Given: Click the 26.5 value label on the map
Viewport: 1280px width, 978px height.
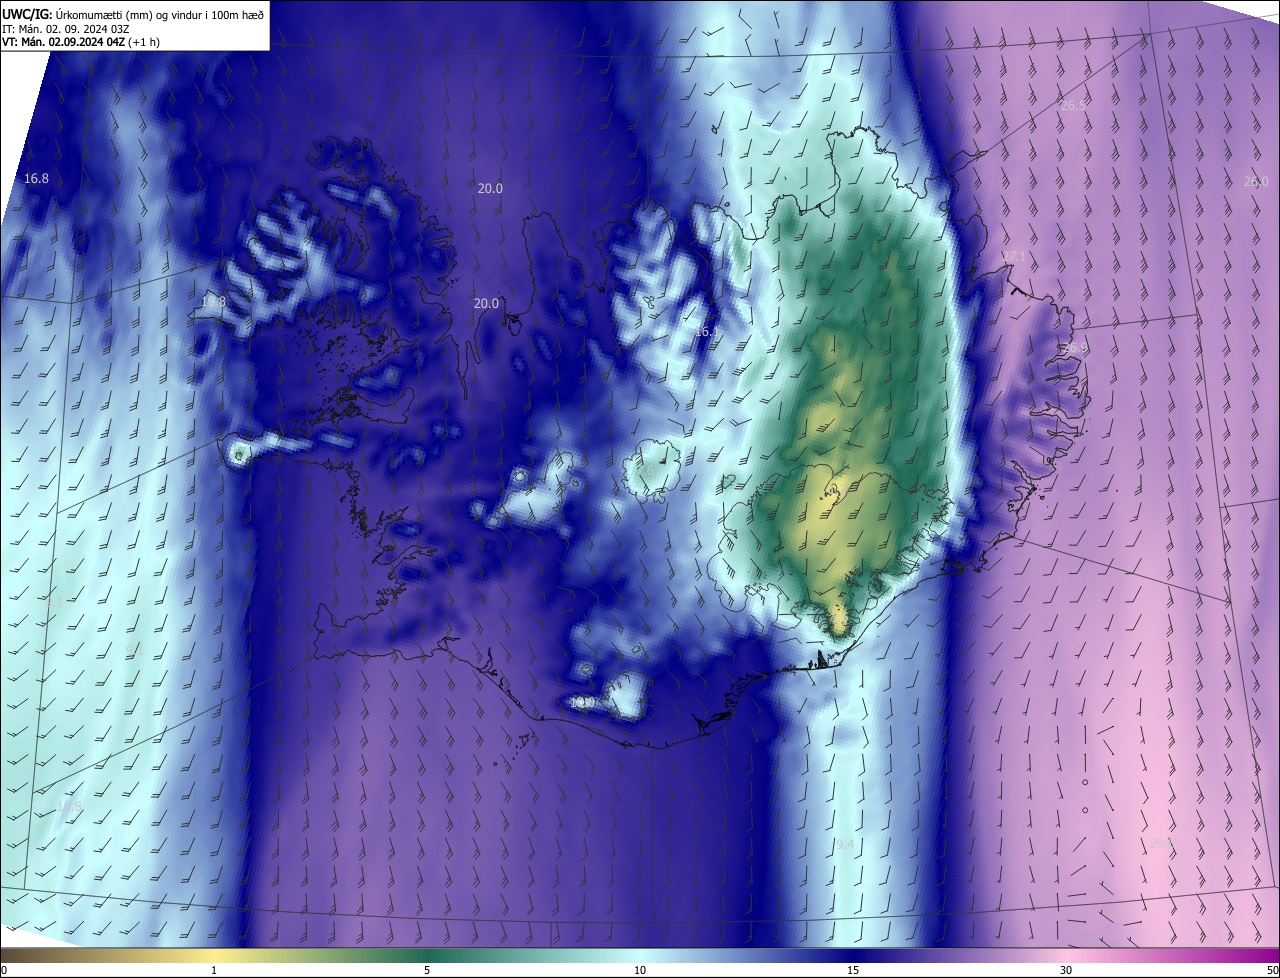Looking at the screenshot, I should 1073,105.
